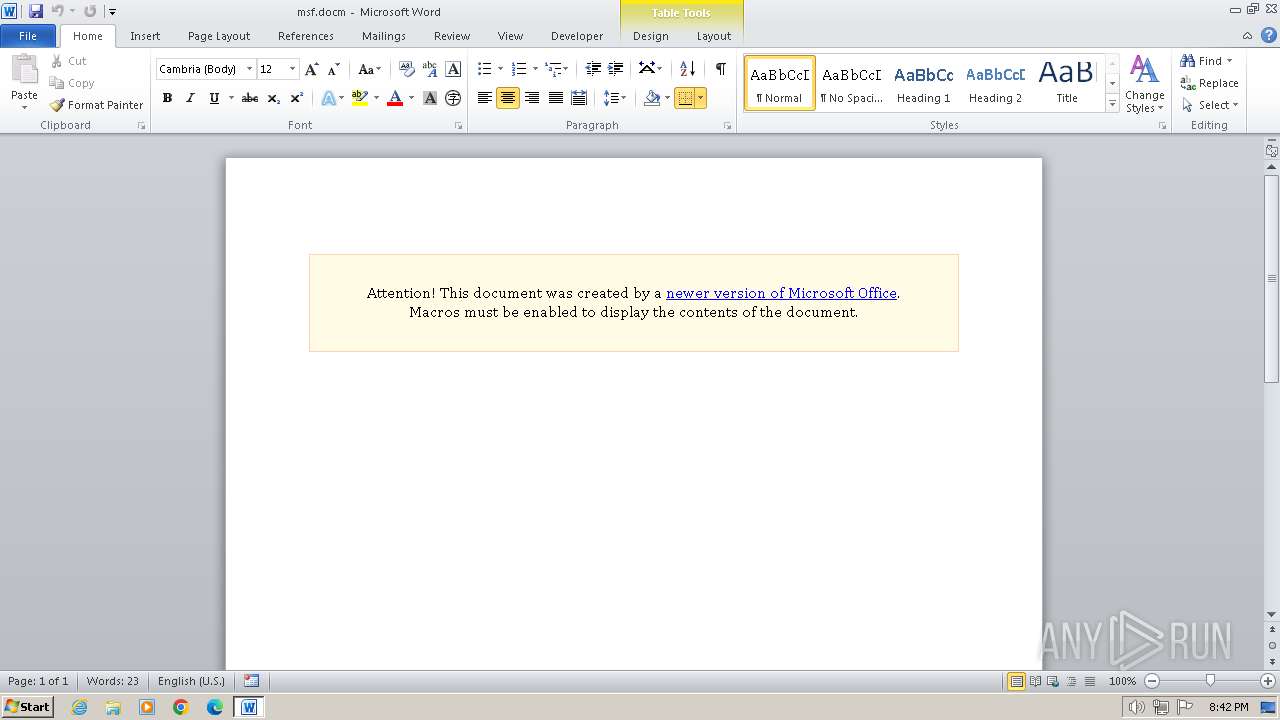Click the macro recording status bar icon

(x=251, y=681)
